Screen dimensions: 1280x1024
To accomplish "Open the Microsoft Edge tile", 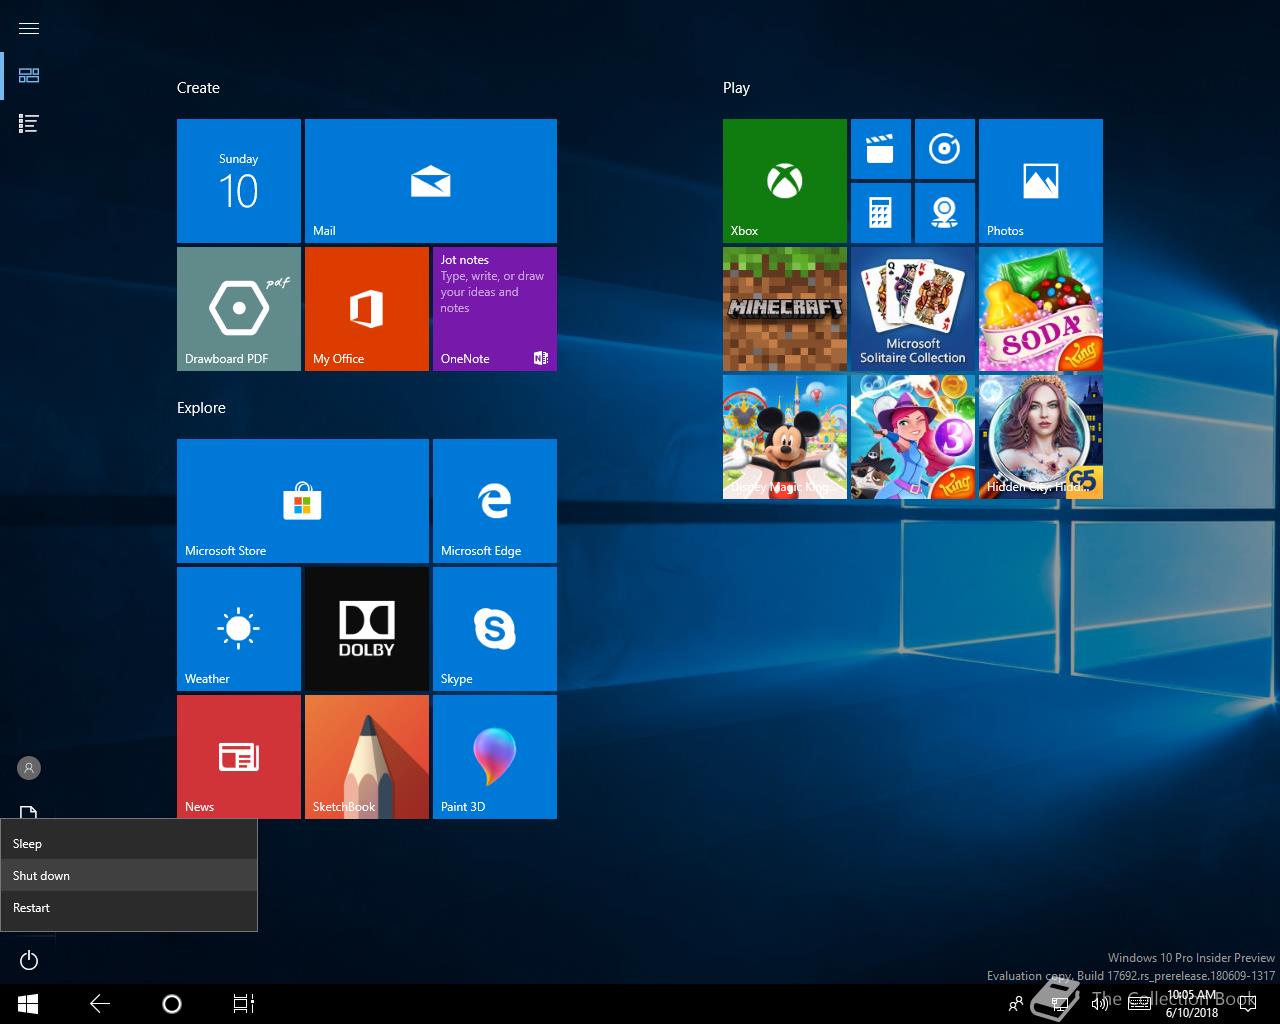I will (x=495, y=501).
